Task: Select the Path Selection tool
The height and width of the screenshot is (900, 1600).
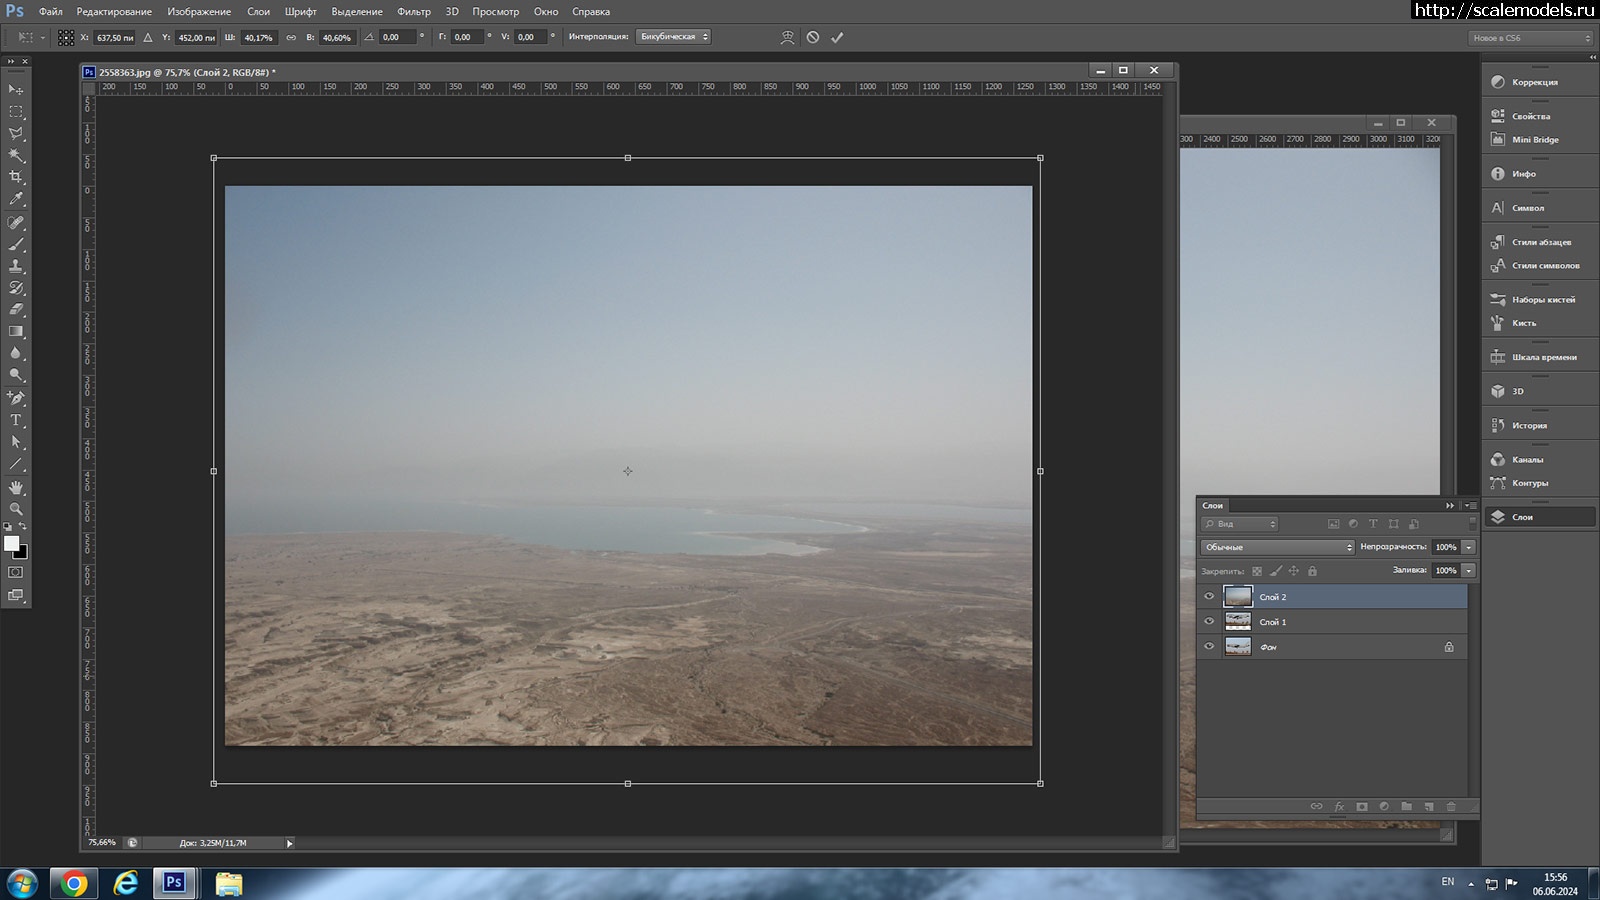Action: tap(16, 442)
